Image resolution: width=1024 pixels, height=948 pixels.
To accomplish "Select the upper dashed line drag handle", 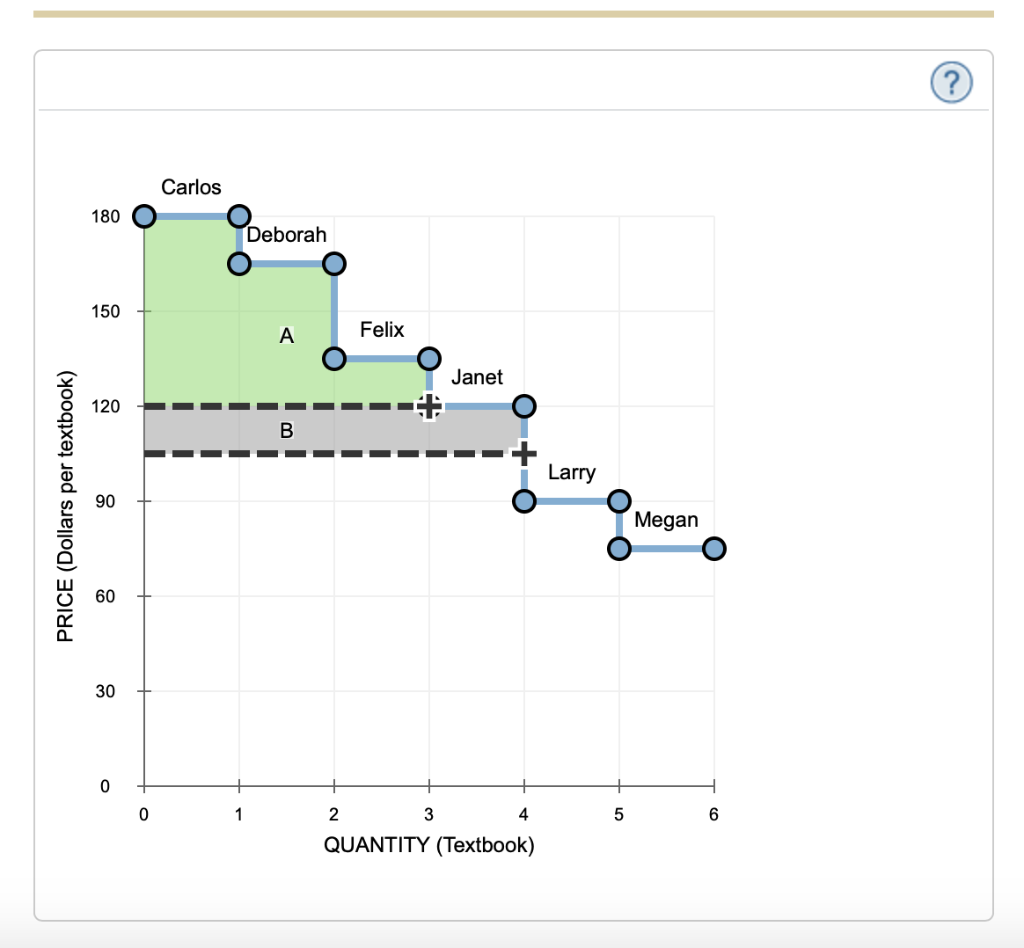I will coord(428,405).
